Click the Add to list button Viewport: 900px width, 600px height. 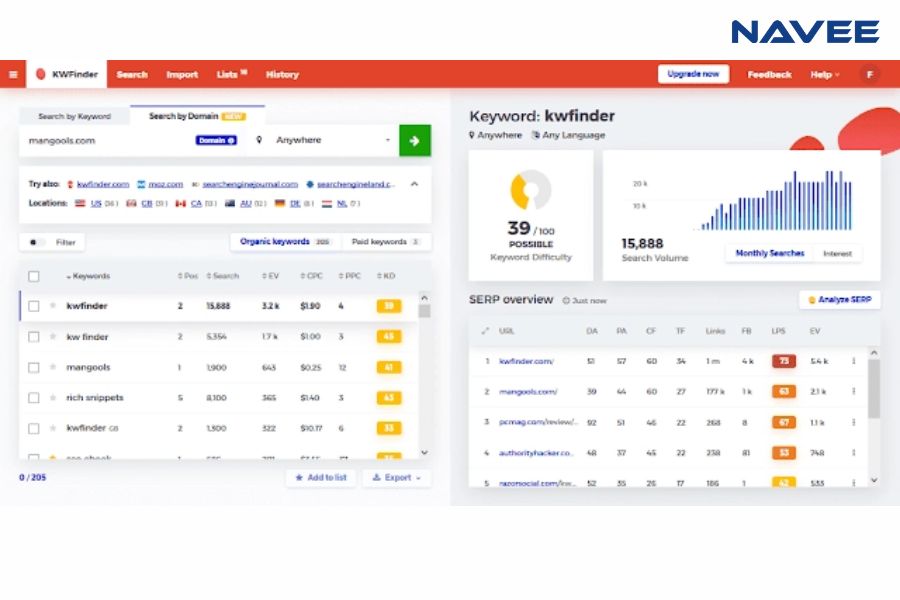[x=321, y=478]
